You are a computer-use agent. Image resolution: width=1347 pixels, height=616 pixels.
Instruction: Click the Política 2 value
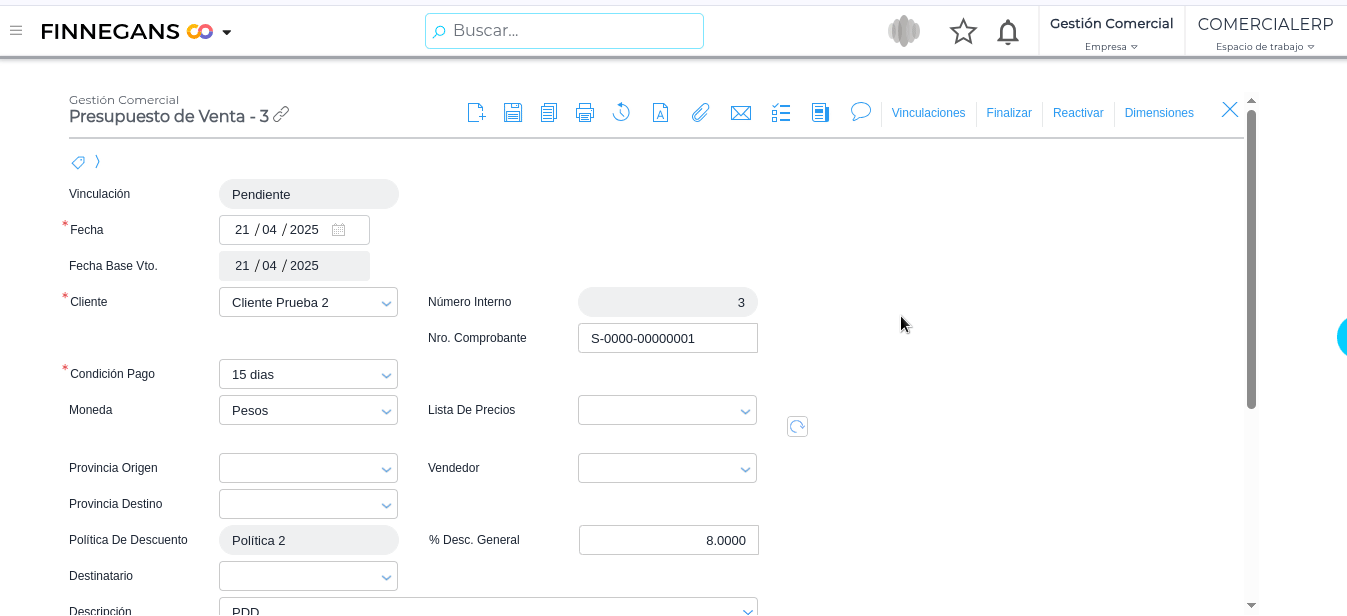[308, 540]
